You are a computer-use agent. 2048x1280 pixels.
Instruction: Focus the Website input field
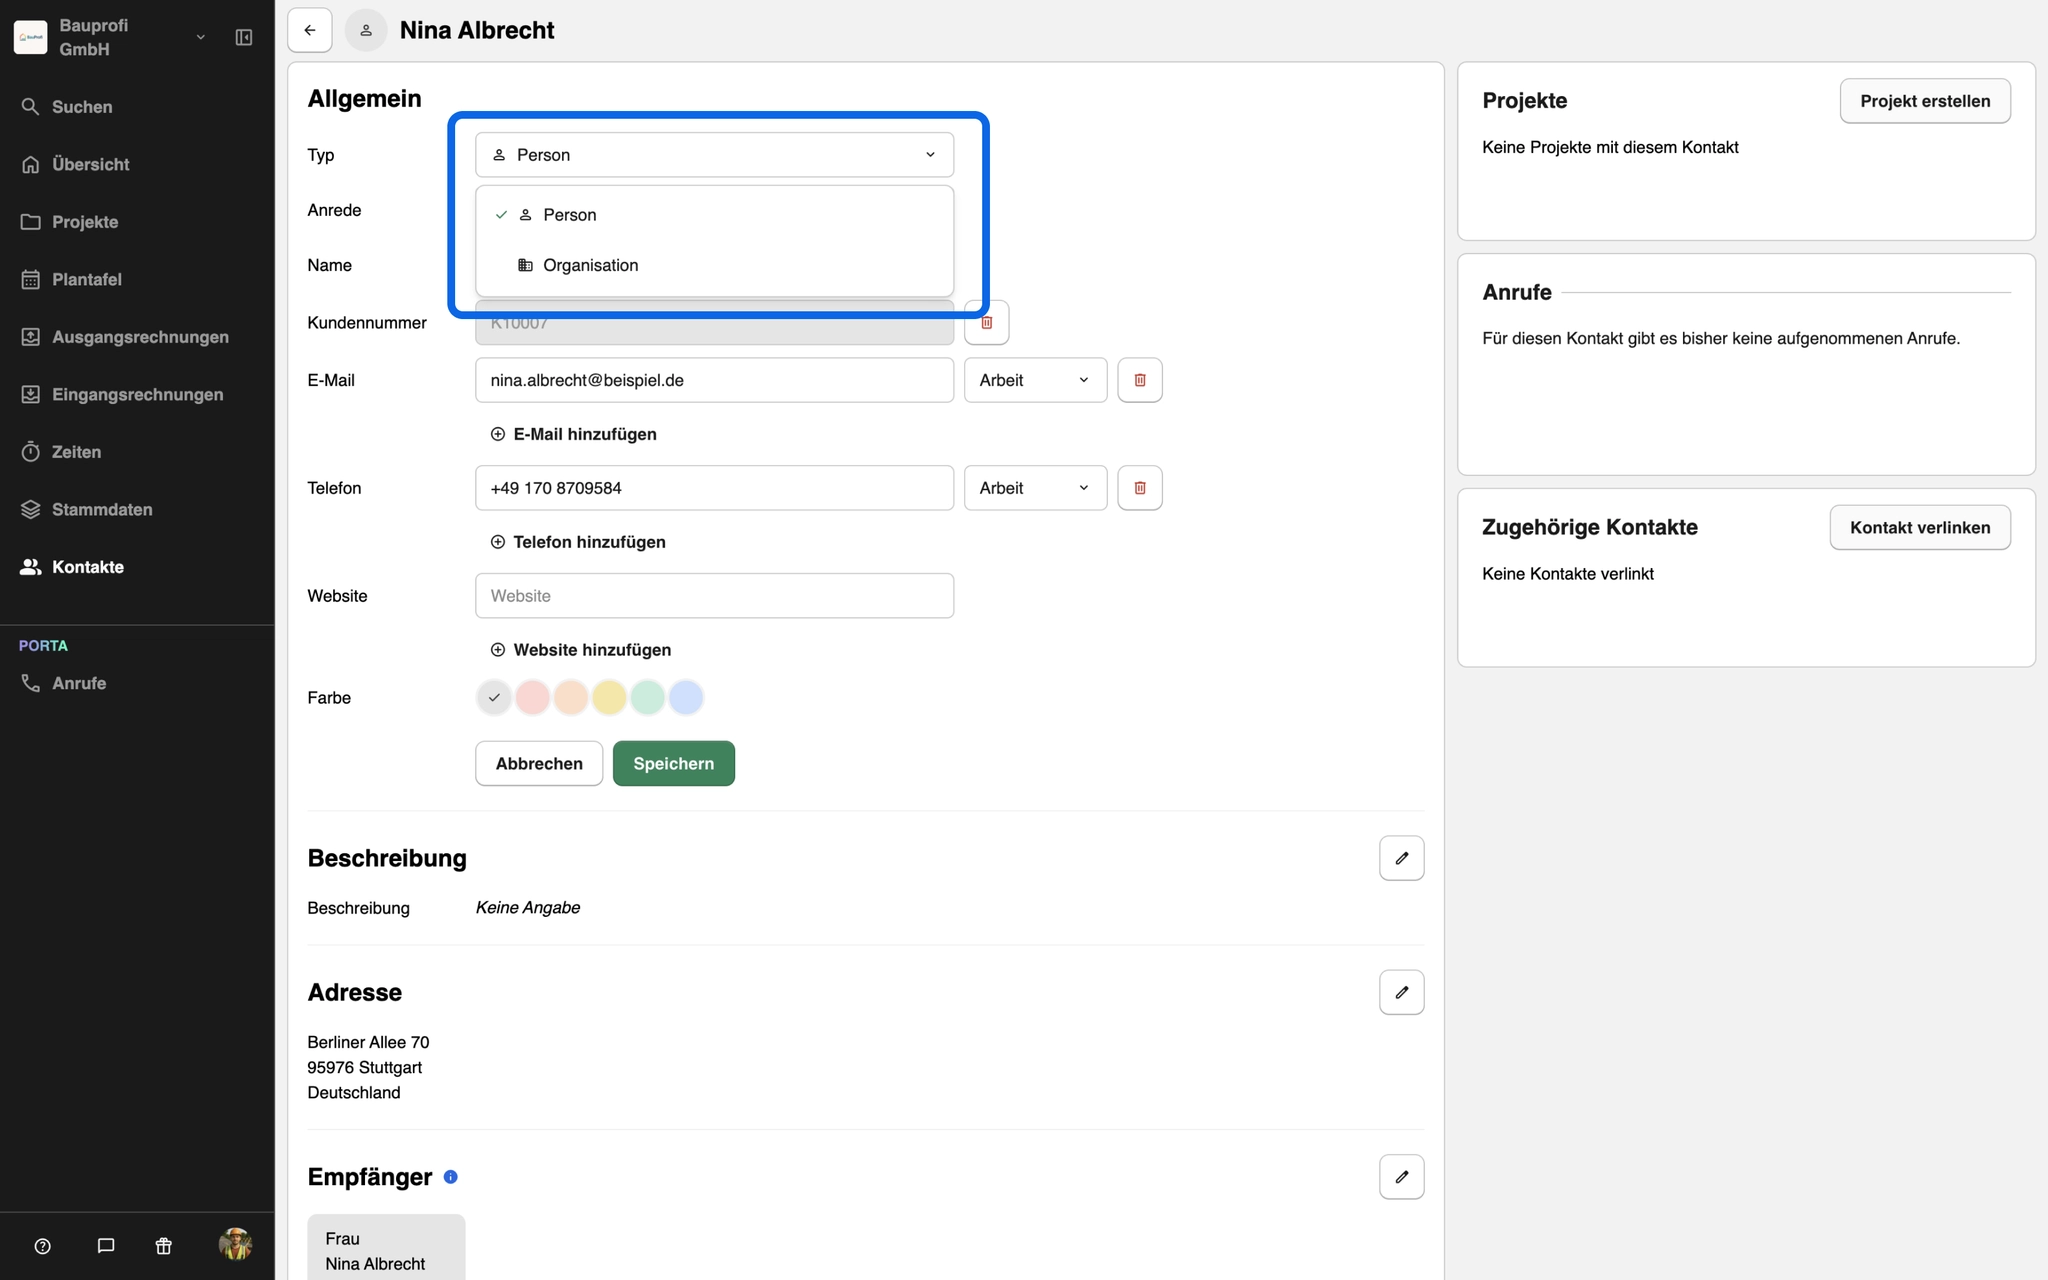[x=714, y=596]
